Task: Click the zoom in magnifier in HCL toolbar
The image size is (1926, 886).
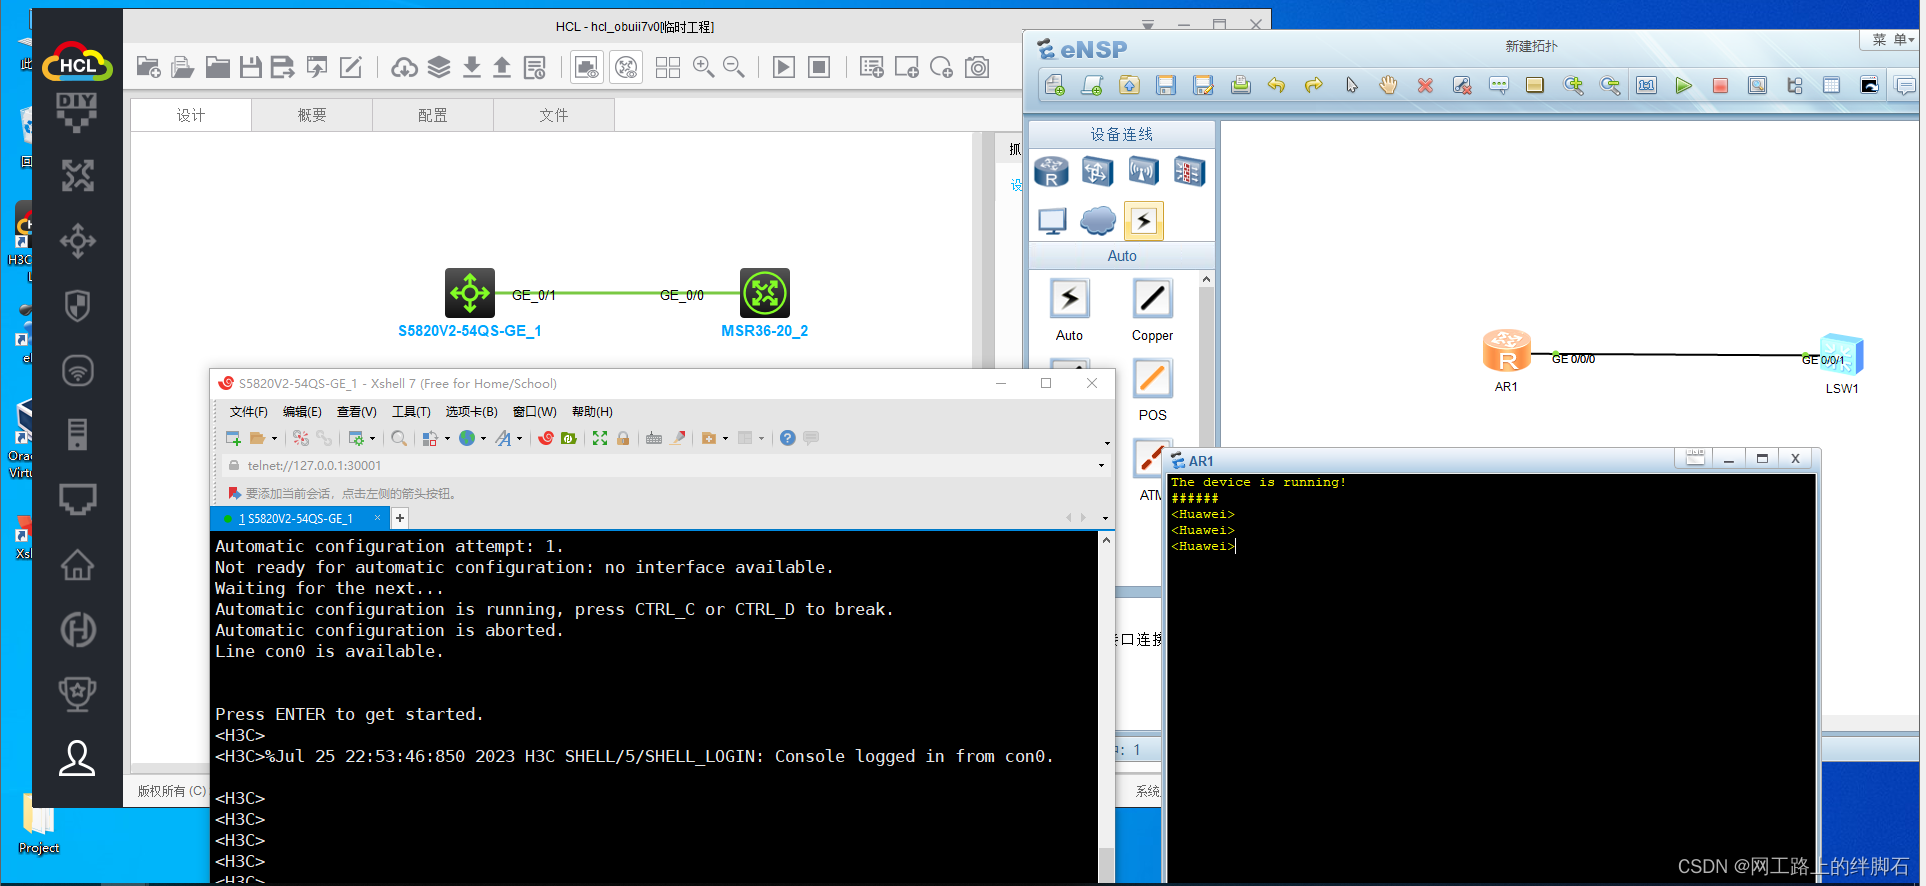Action: pos(704,67)
